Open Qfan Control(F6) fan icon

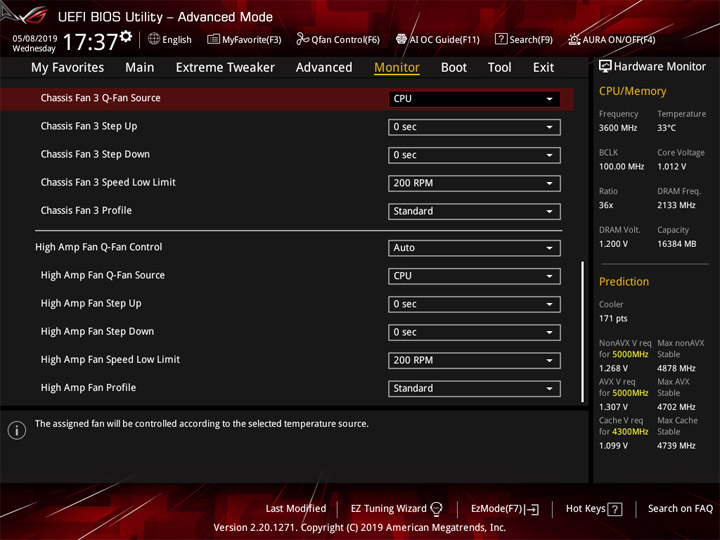pos(302,39)
